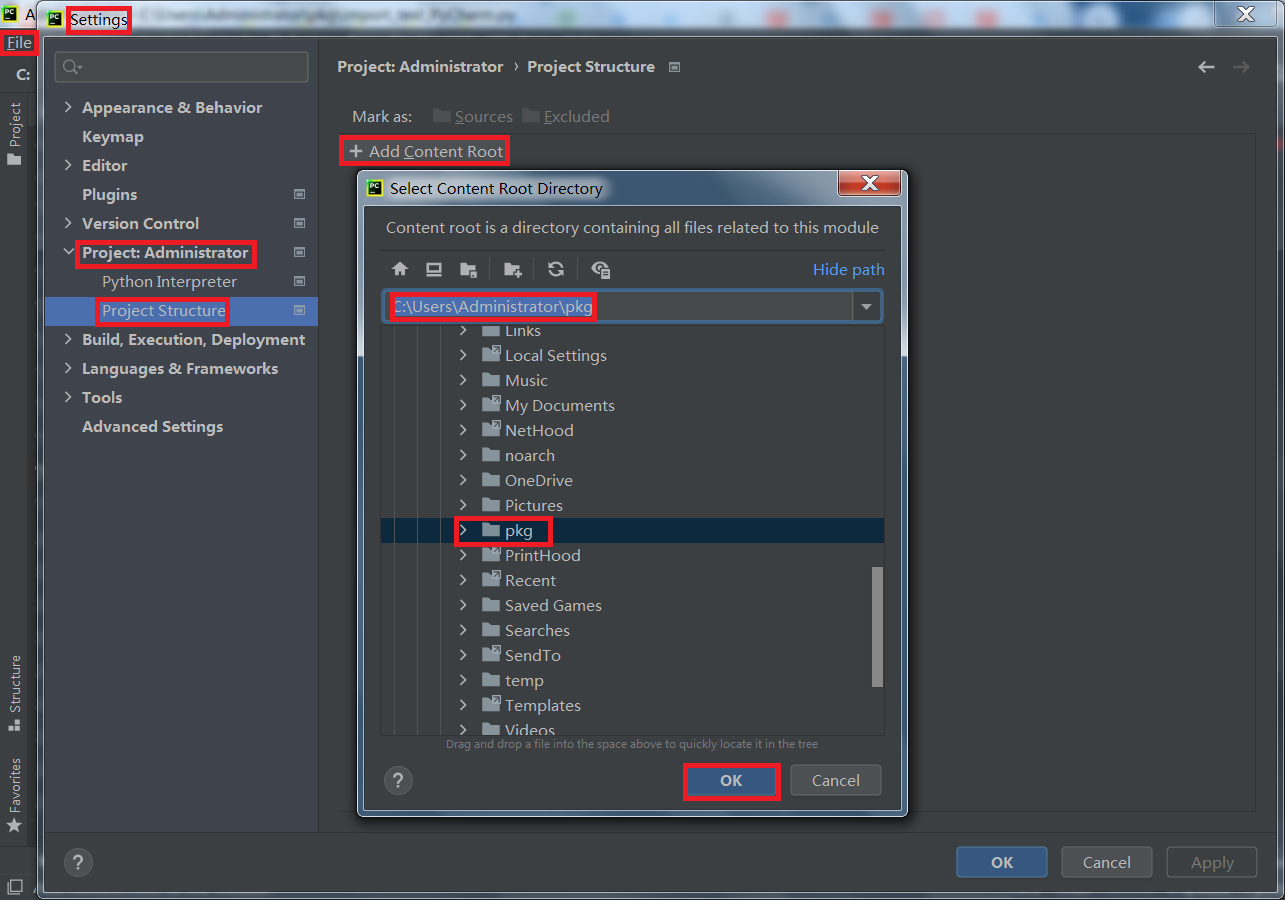1285x900 pixels.
Task: Expand the Editor settings group
Action: click(68, 166)
